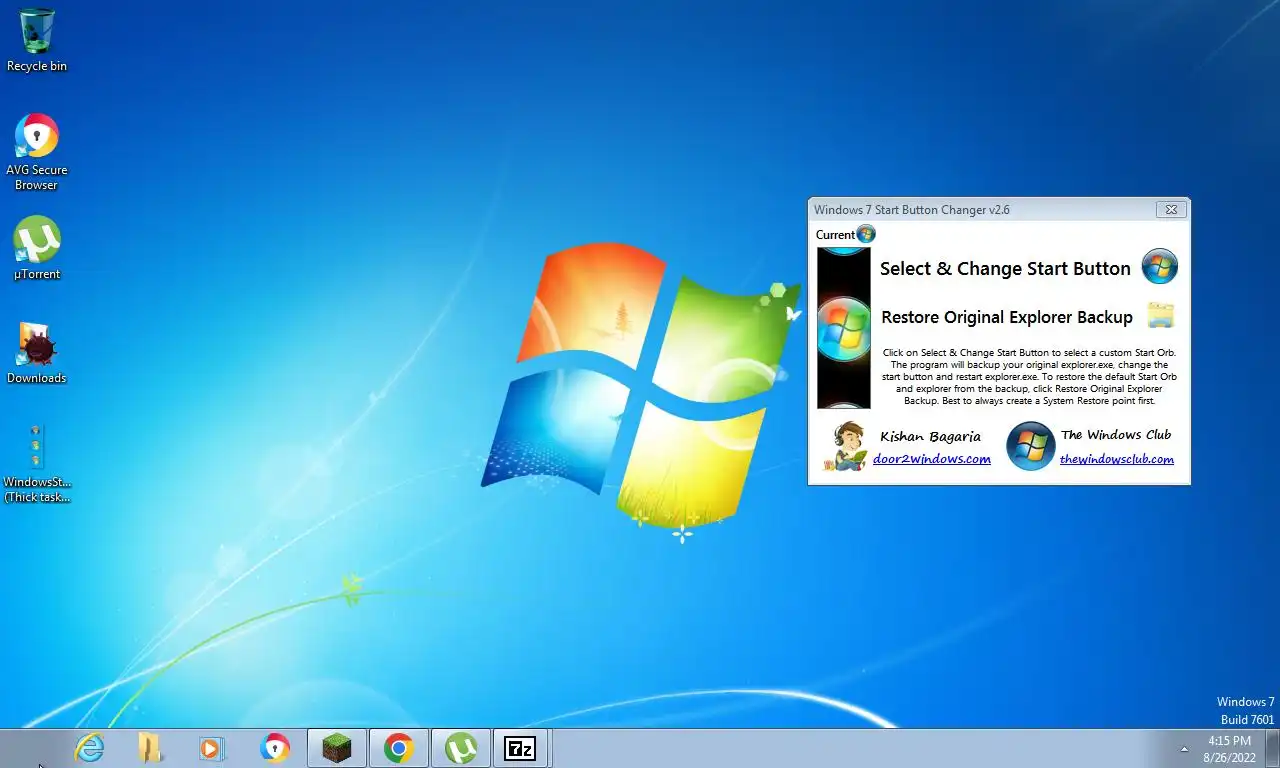
Task: Close the Start Button Changer window
Action: click(1172, 209)
